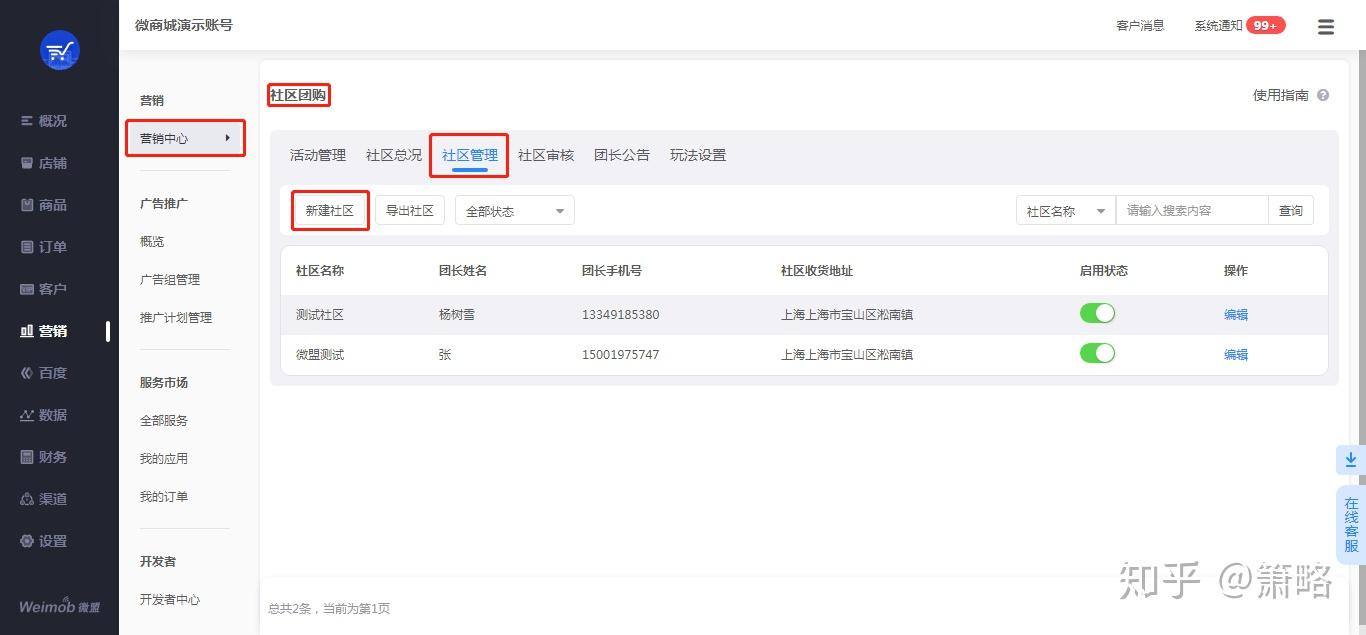Expand the 营销中心 menu arrow
The width and height of the screenshot is (1366, 635).
[228, 138]
